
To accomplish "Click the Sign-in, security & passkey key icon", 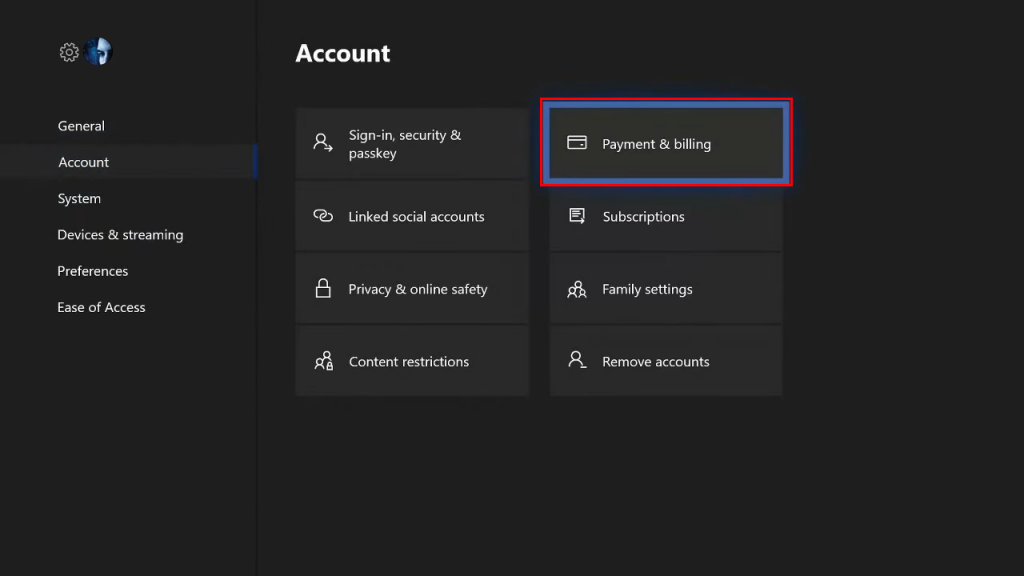I will pos(322,143).
